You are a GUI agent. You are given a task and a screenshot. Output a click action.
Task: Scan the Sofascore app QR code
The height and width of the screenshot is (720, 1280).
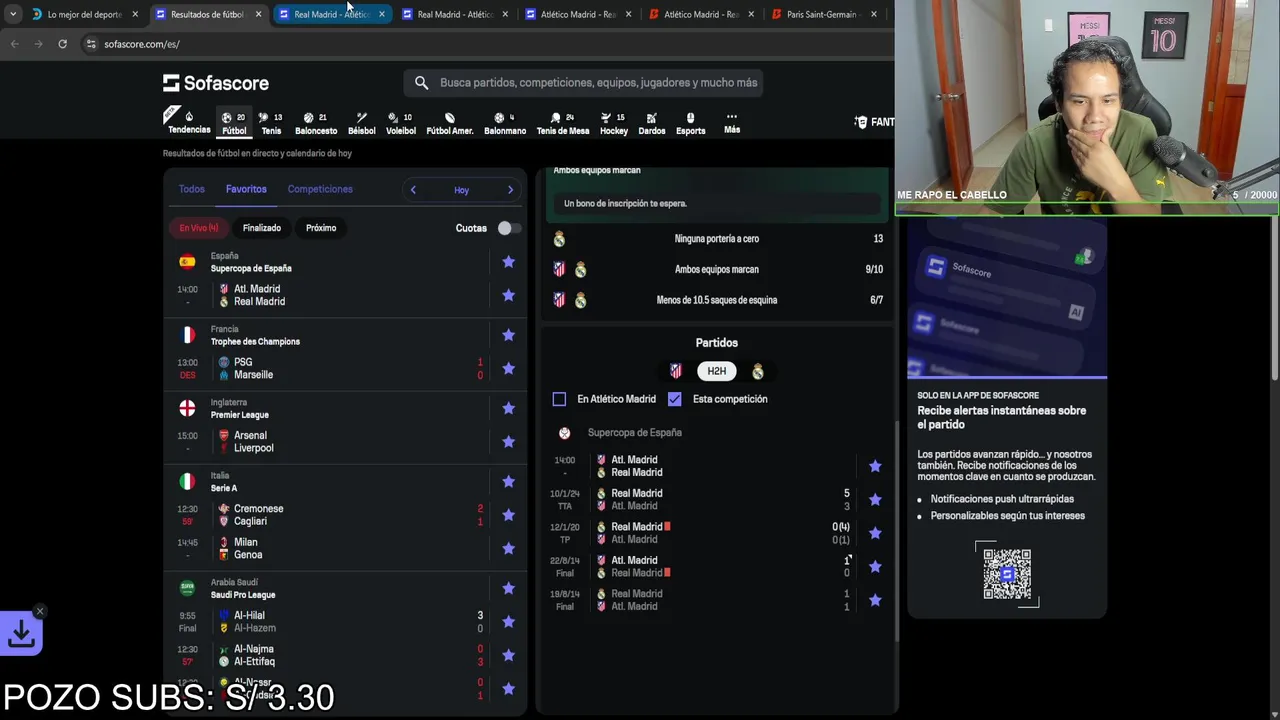pyautogui.click(x=1007, y=574)
